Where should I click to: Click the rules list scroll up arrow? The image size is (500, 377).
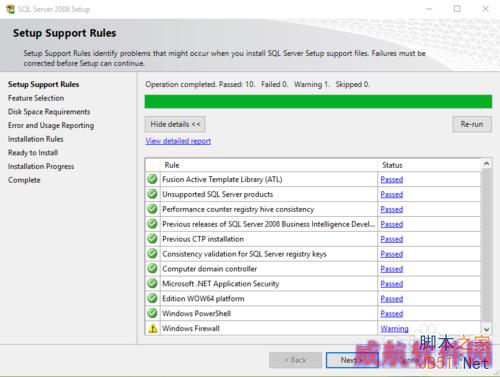click(x=486, y=163)
